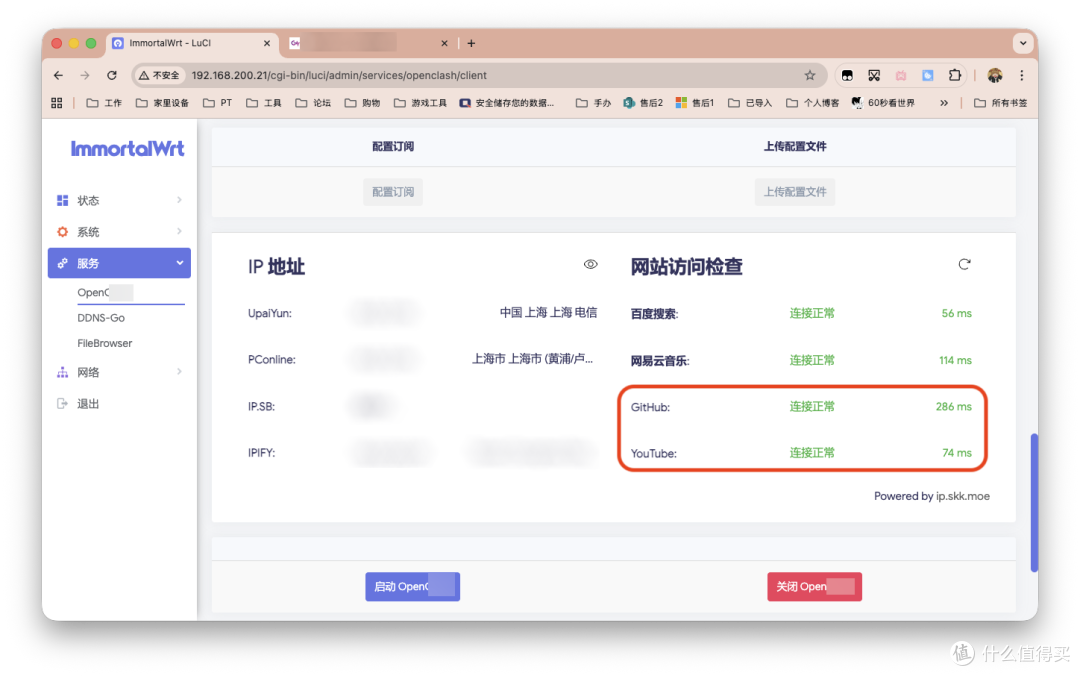Click the ImmortalWrt logo

pyautogui.click(x=127, y=148)
